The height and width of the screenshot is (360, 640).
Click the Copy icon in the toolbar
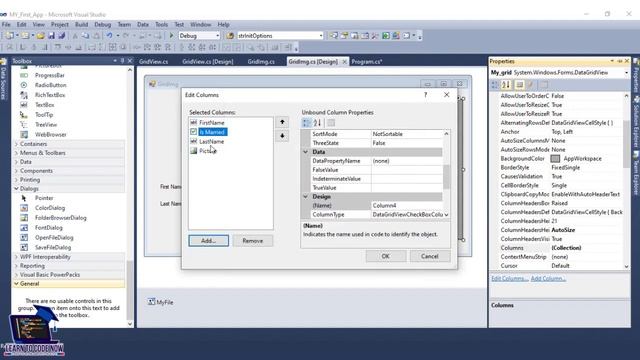click(x=85, y=36)
